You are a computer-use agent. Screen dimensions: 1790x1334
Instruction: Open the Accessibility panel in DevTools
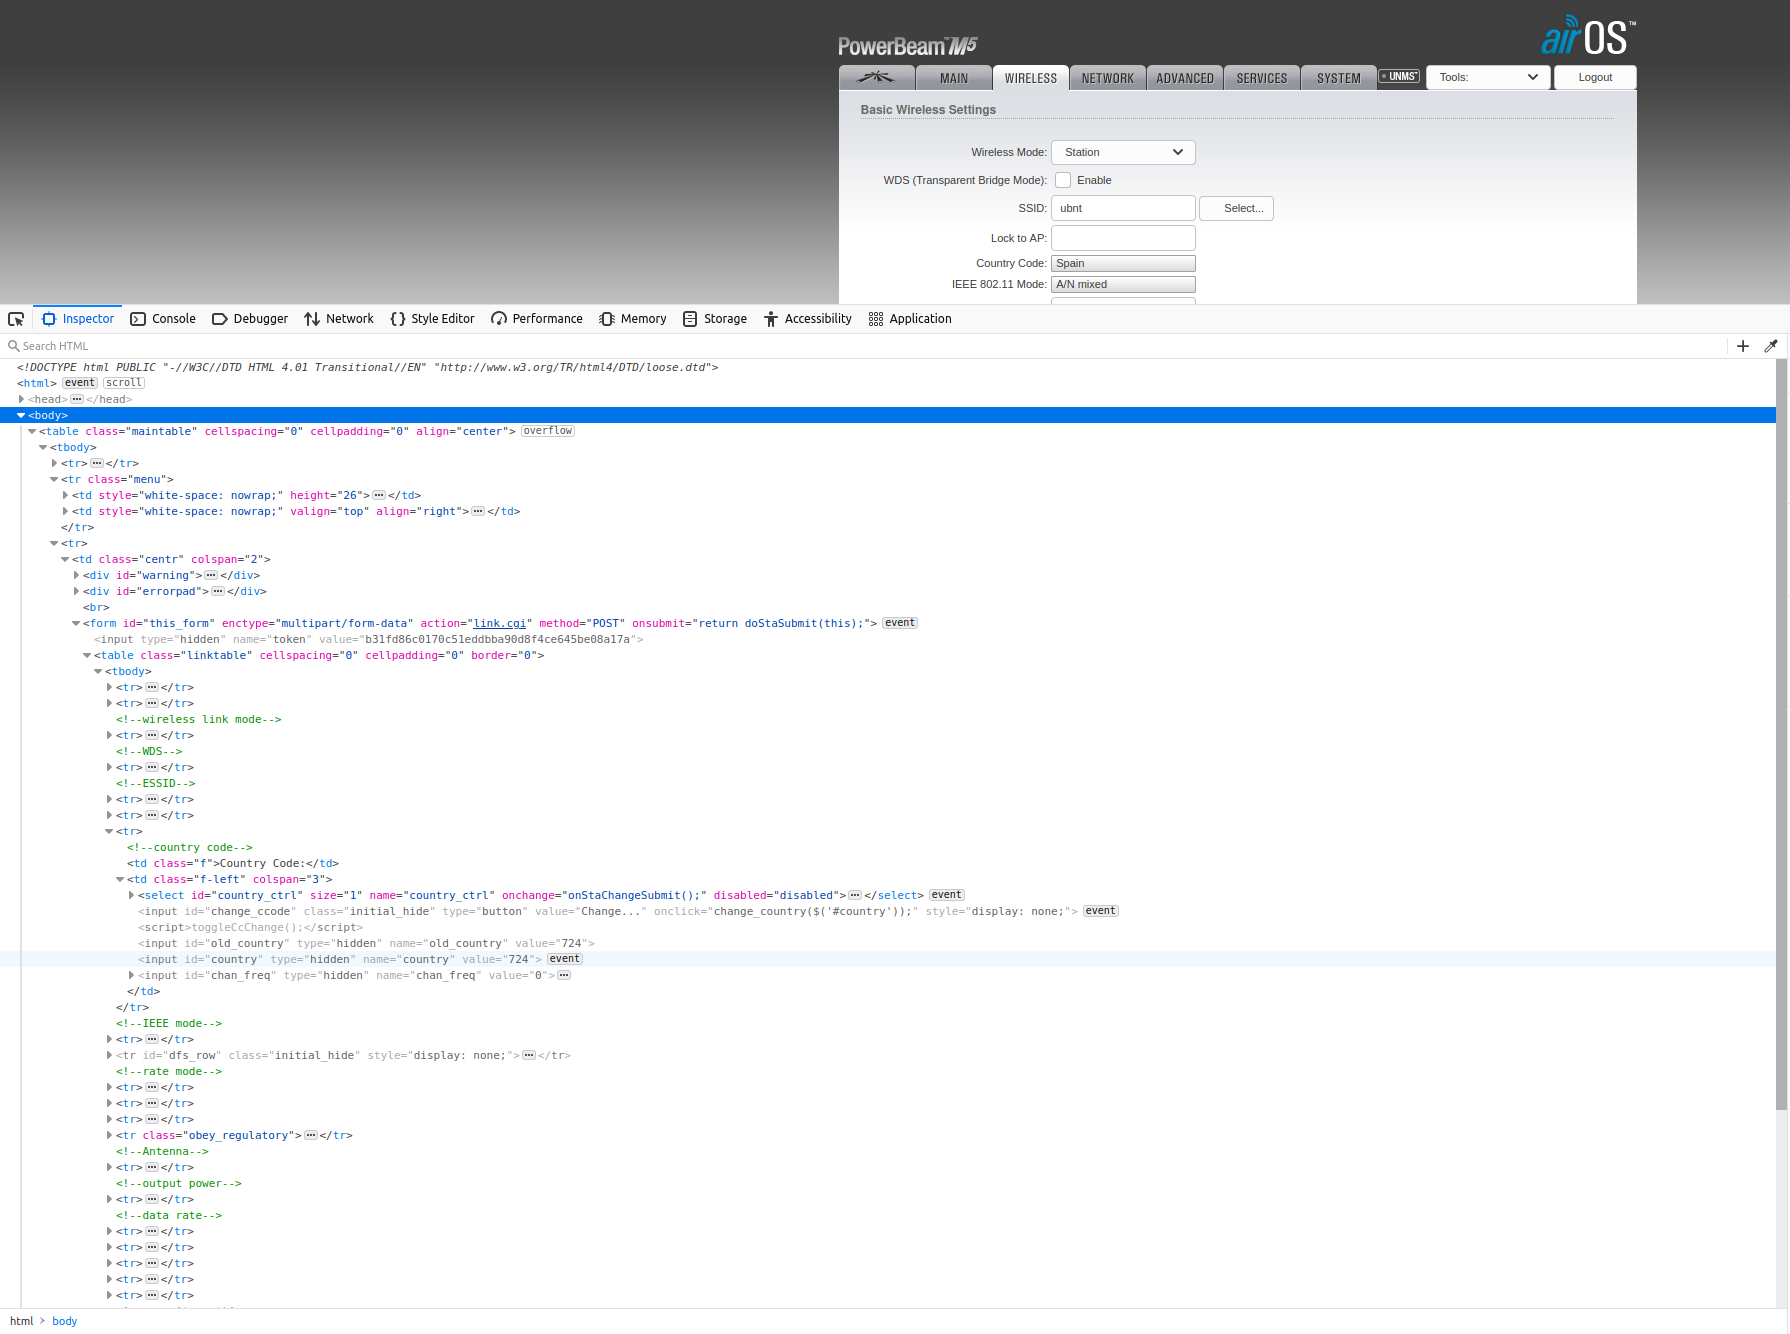tap(807, 318)
